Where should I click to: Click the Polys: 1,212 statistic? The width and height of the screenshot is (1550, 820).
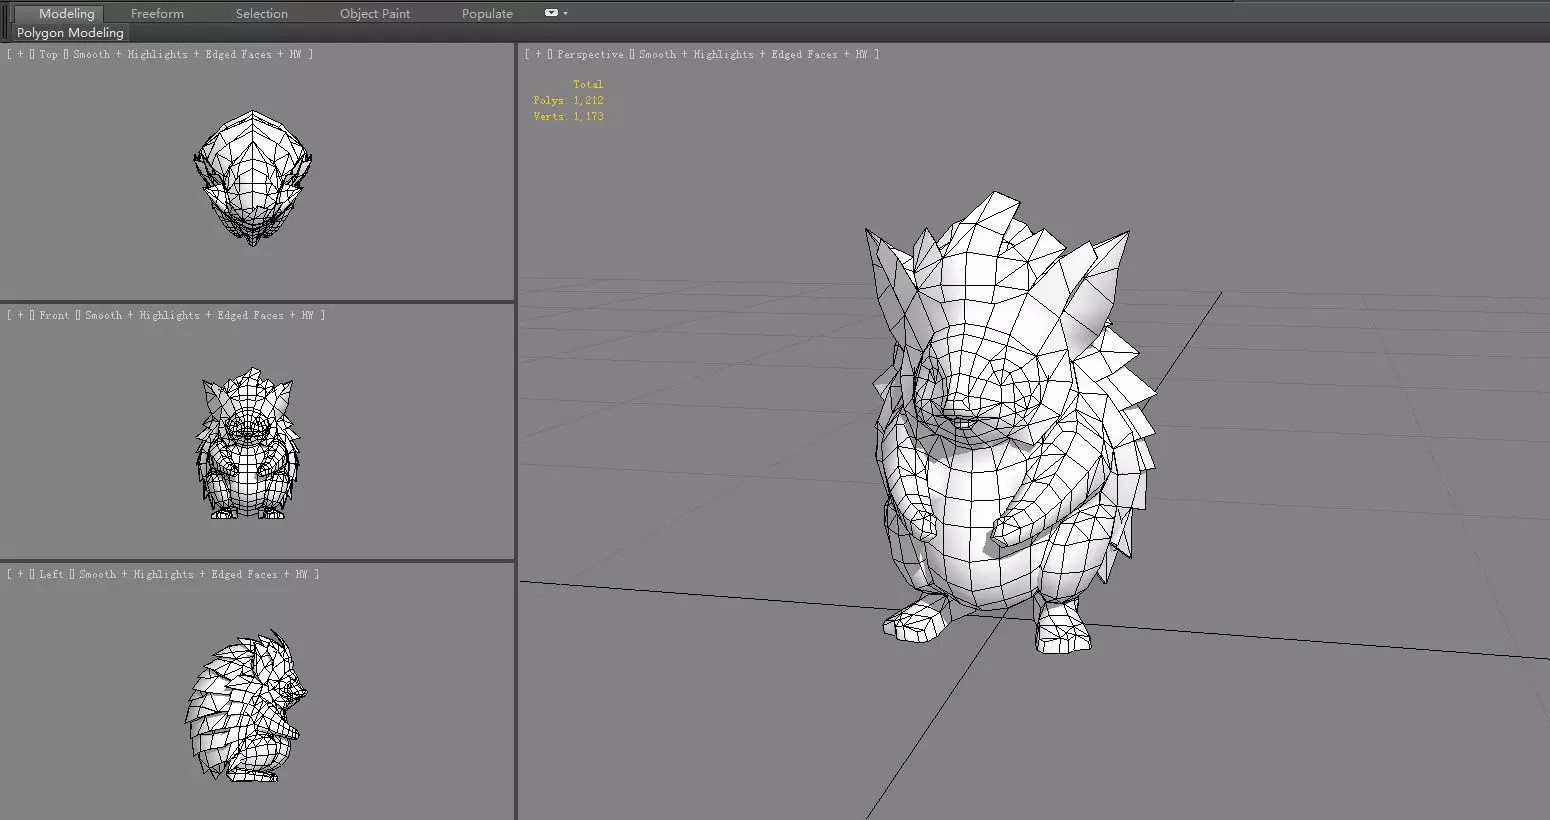(568, 100)
